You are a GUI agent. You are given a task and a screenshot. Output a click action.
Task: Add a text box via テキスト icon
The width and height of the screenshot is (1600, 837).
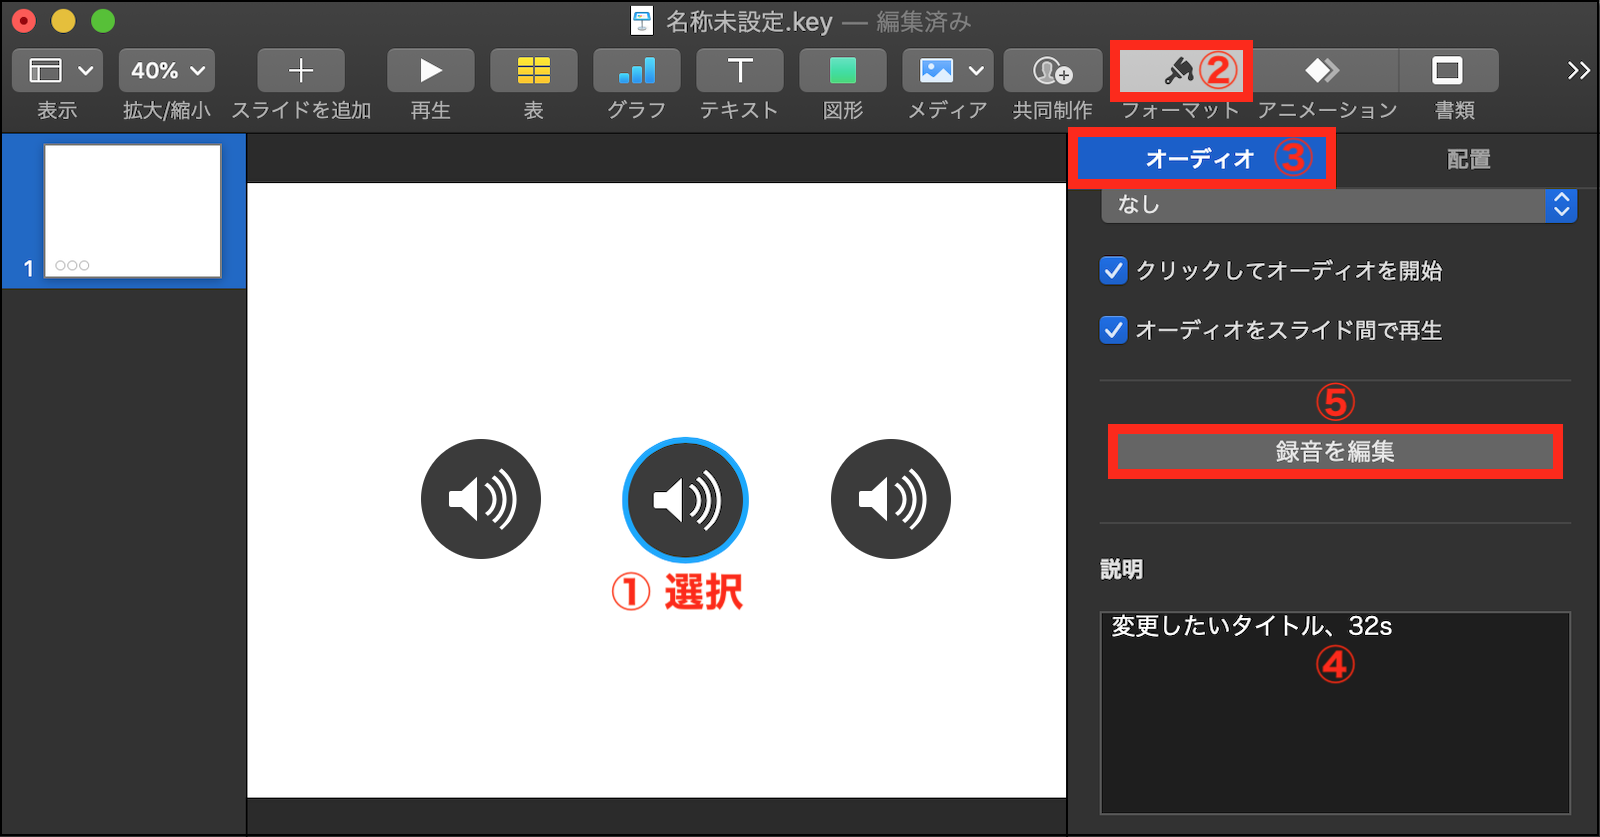[739, 71]
